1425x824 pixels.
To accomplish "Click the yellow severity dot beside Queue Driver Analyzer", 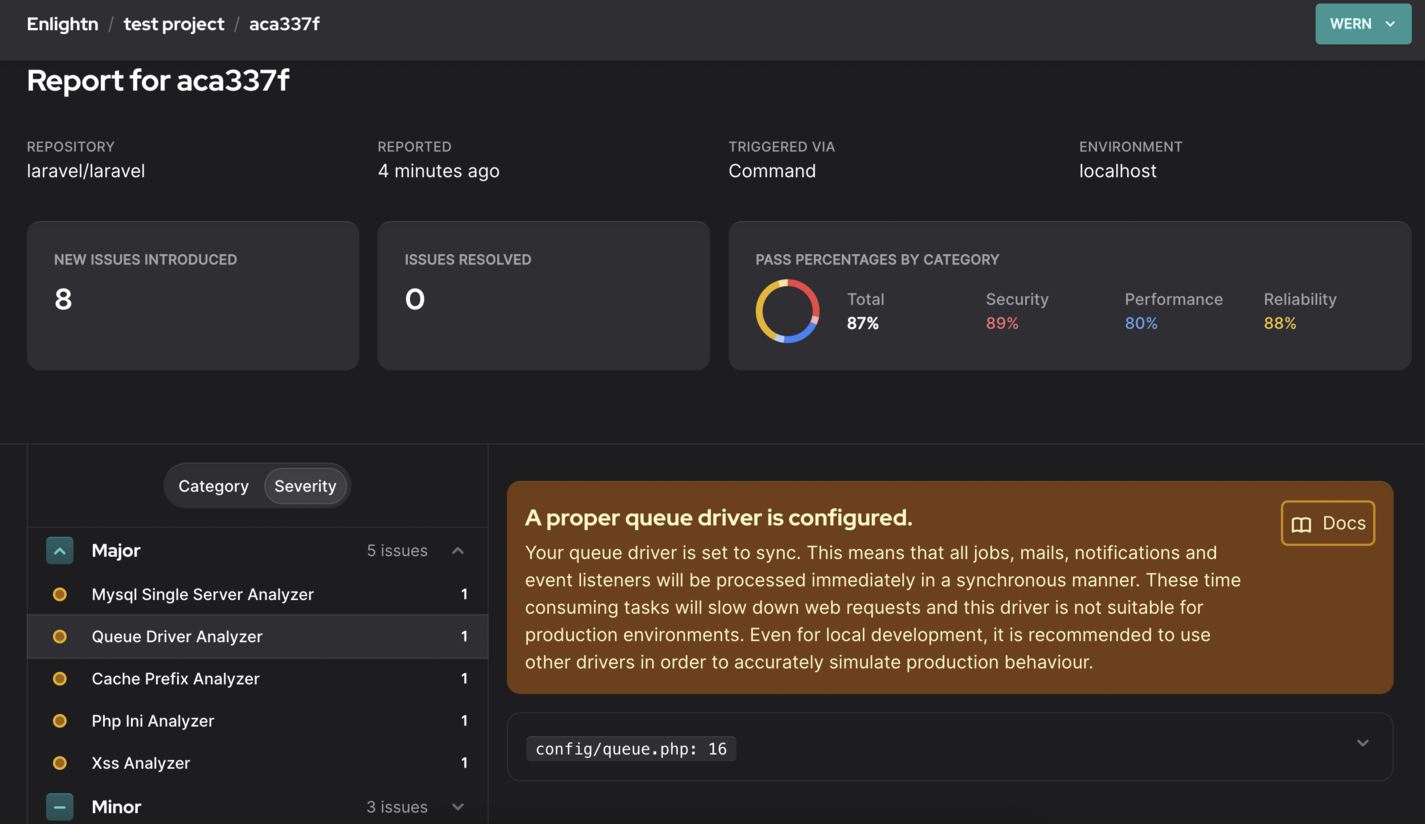I will tap(60, 636).
